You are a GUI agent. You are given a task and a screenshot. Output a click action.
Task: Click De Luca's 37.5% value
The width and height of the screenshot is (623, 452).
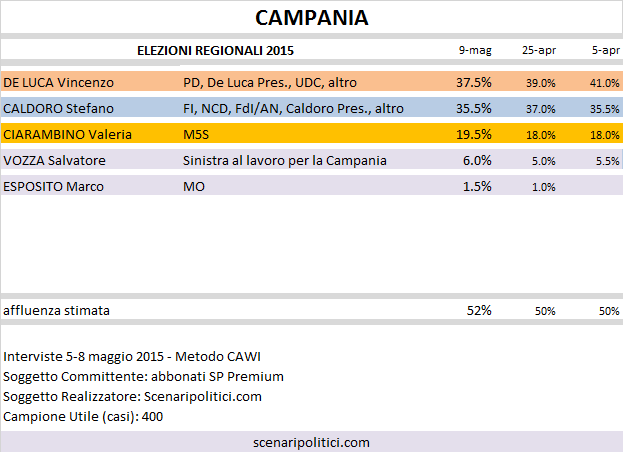coord(474,83)
